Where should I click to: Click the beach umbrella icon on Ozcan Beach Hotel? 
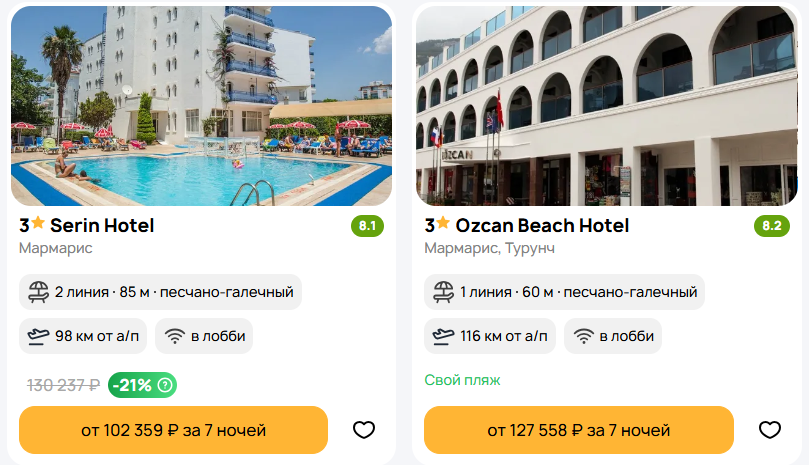tap(443, 292)
